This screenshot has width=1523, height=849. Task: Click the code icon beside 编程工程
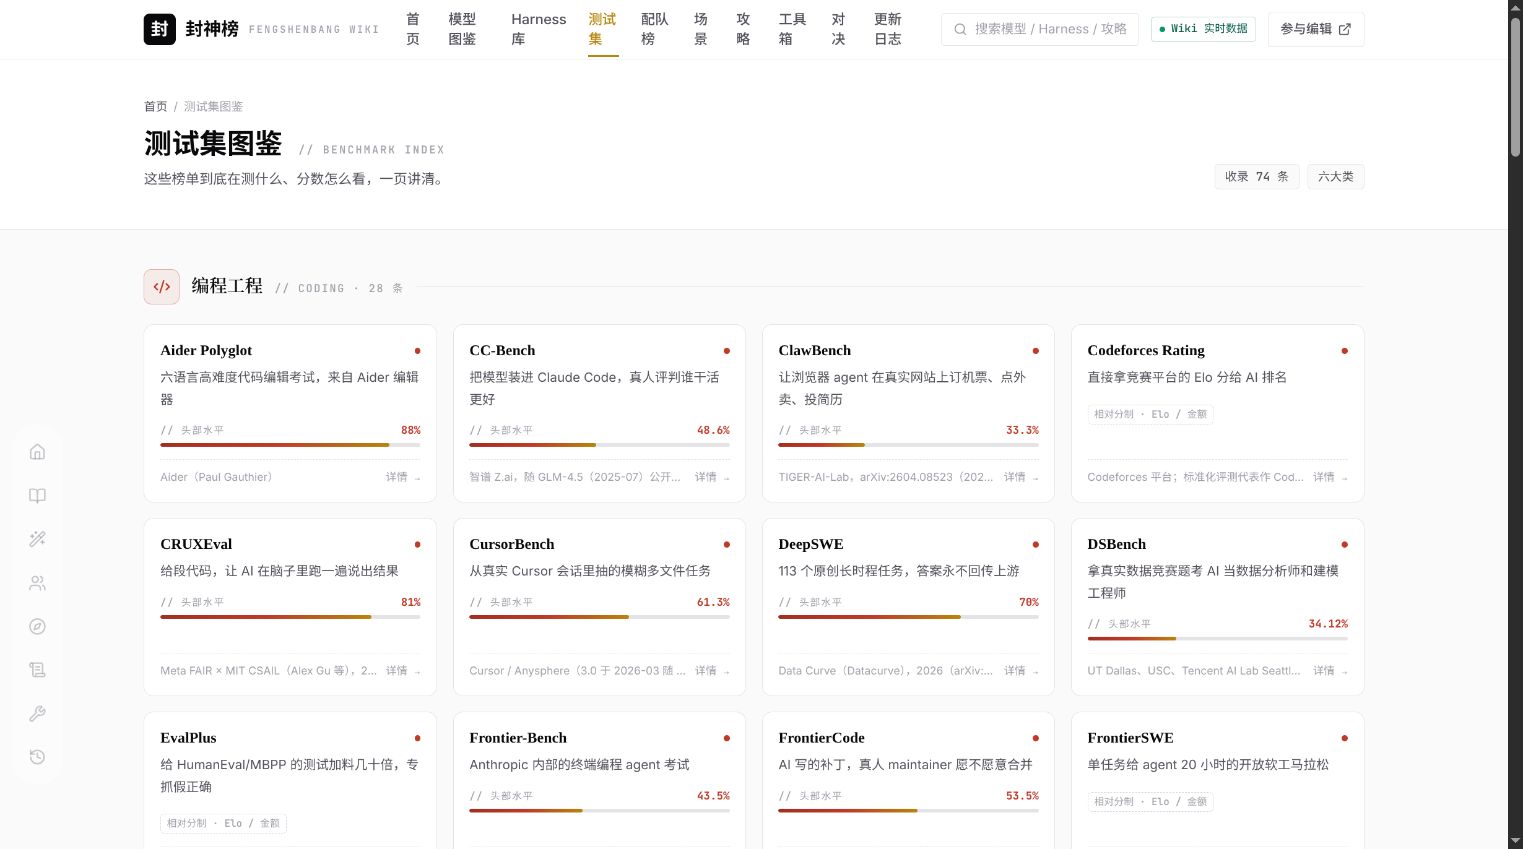coord(162,286)
